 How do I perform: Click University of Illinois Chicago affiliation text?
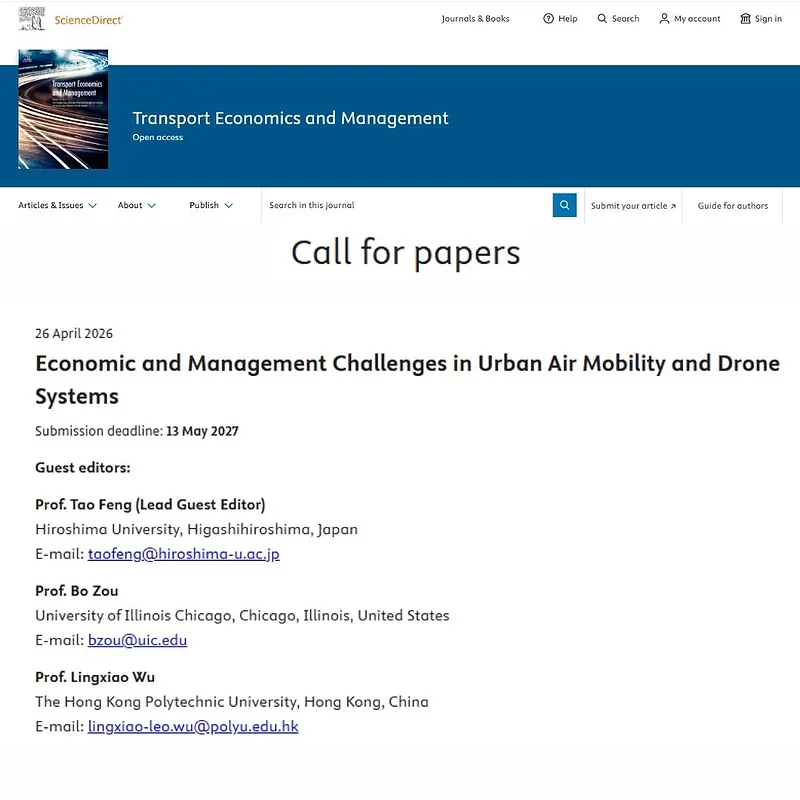tap(242, 615)
